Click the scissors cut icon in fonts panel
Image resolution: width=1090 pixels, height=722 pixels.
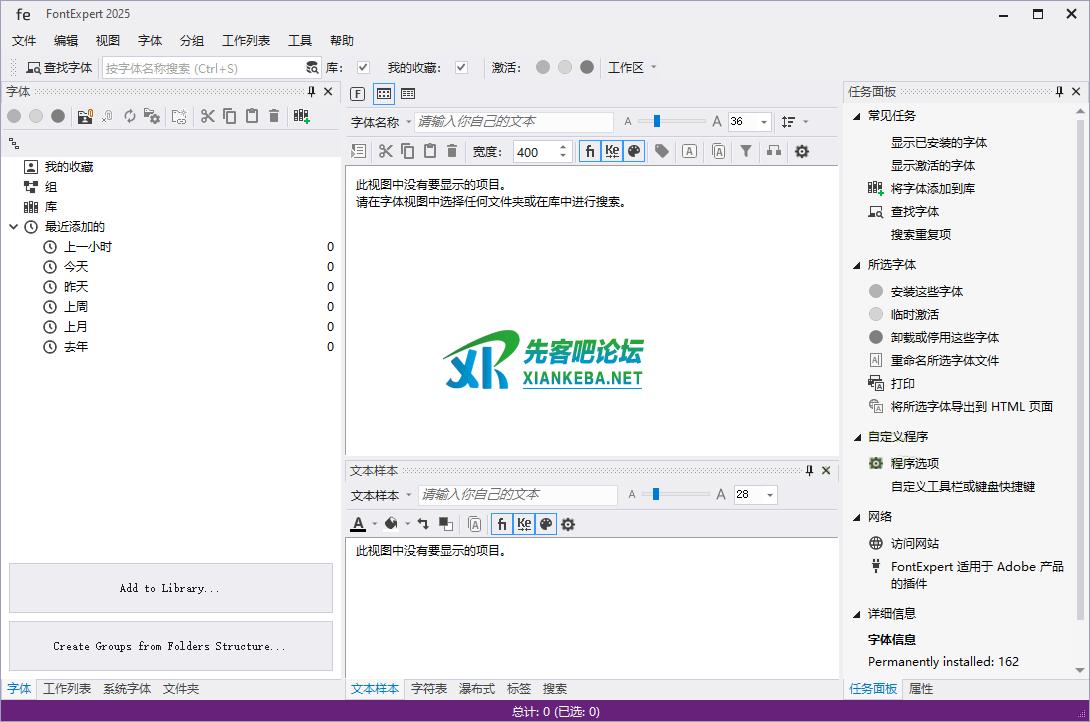point(207,116)
